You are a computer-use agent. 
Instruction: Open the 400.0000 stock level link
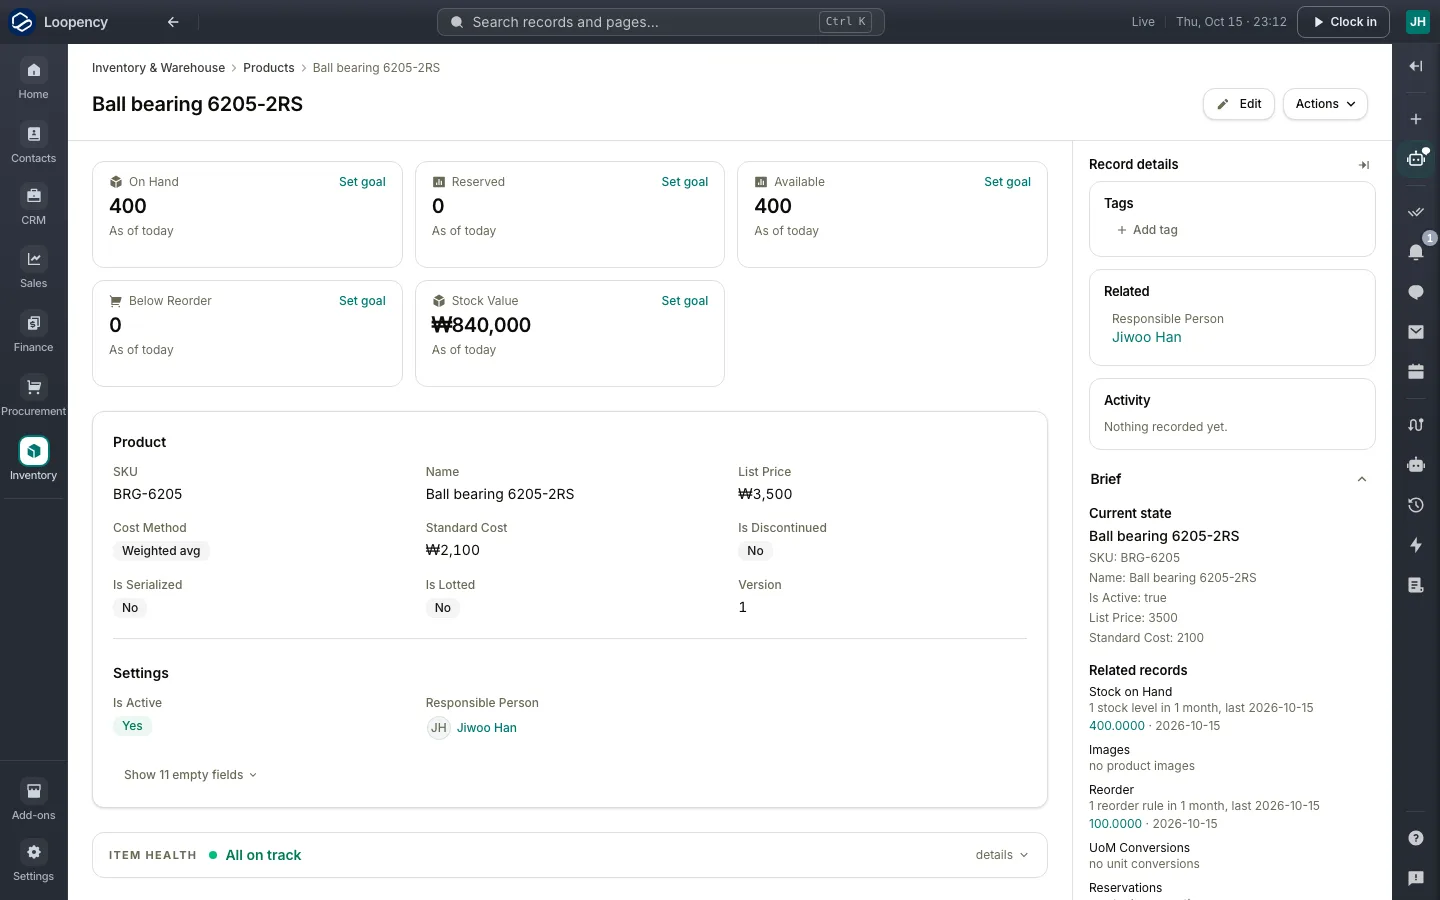(1117, 726)
